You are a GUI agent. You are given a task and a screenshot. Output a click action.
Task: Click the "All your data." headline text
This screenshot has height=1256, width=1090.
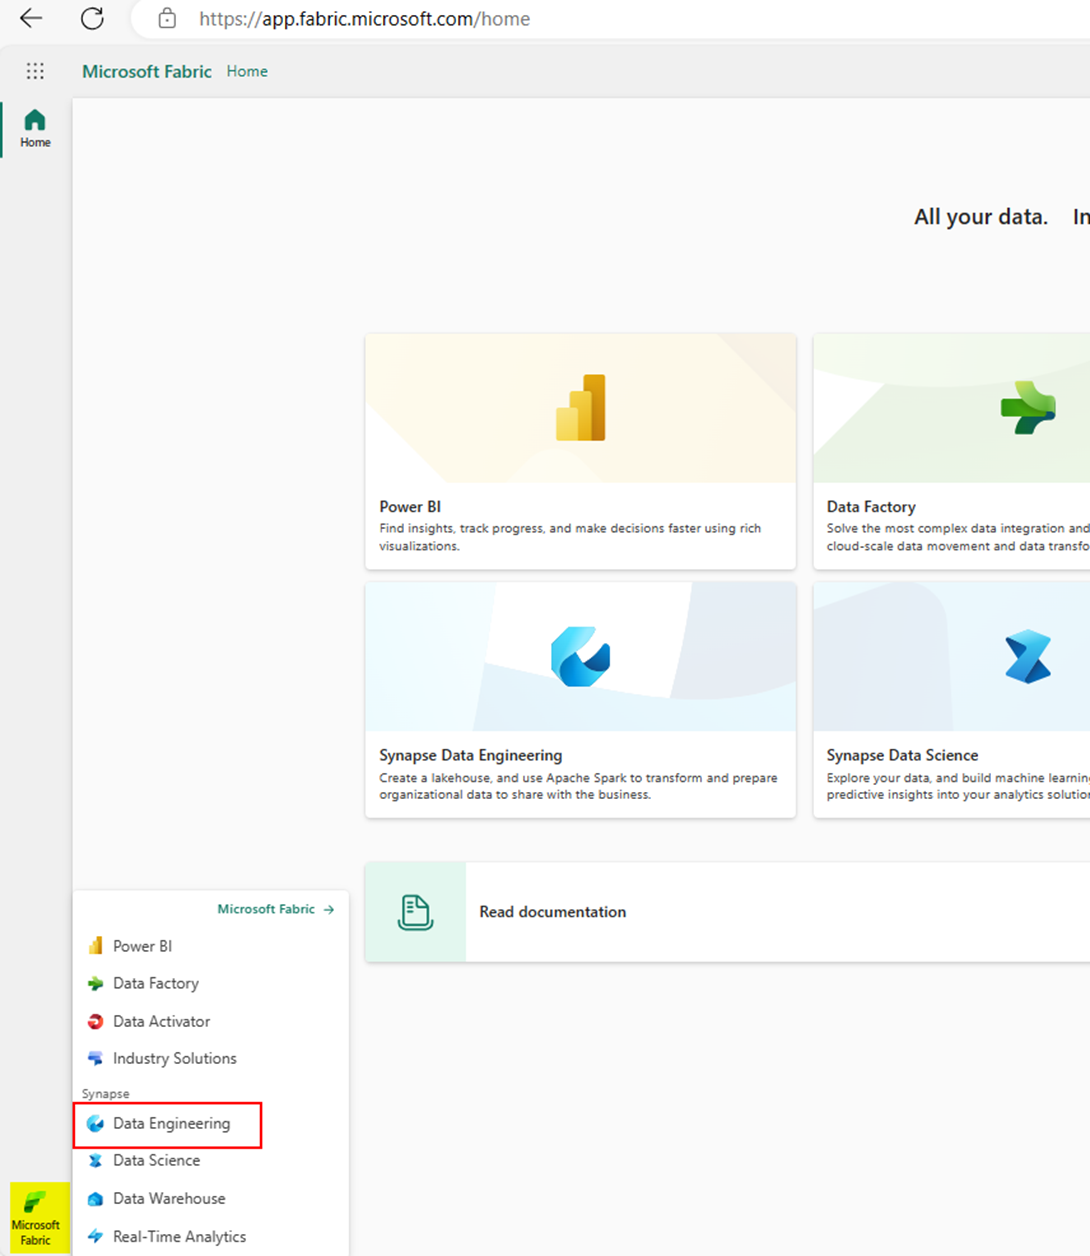(981, 217)
